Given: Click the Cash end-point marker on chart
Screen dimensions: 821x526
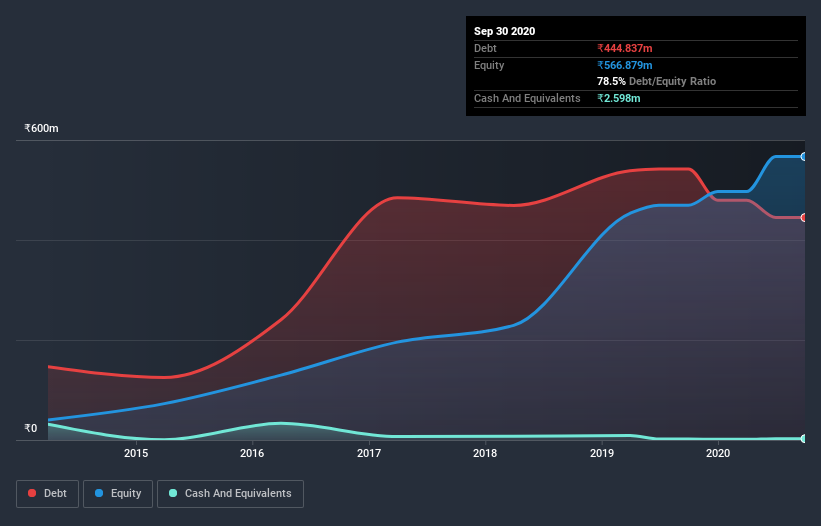Looking at the screenshot, I should pyautogui.click(x=804, y=439).
